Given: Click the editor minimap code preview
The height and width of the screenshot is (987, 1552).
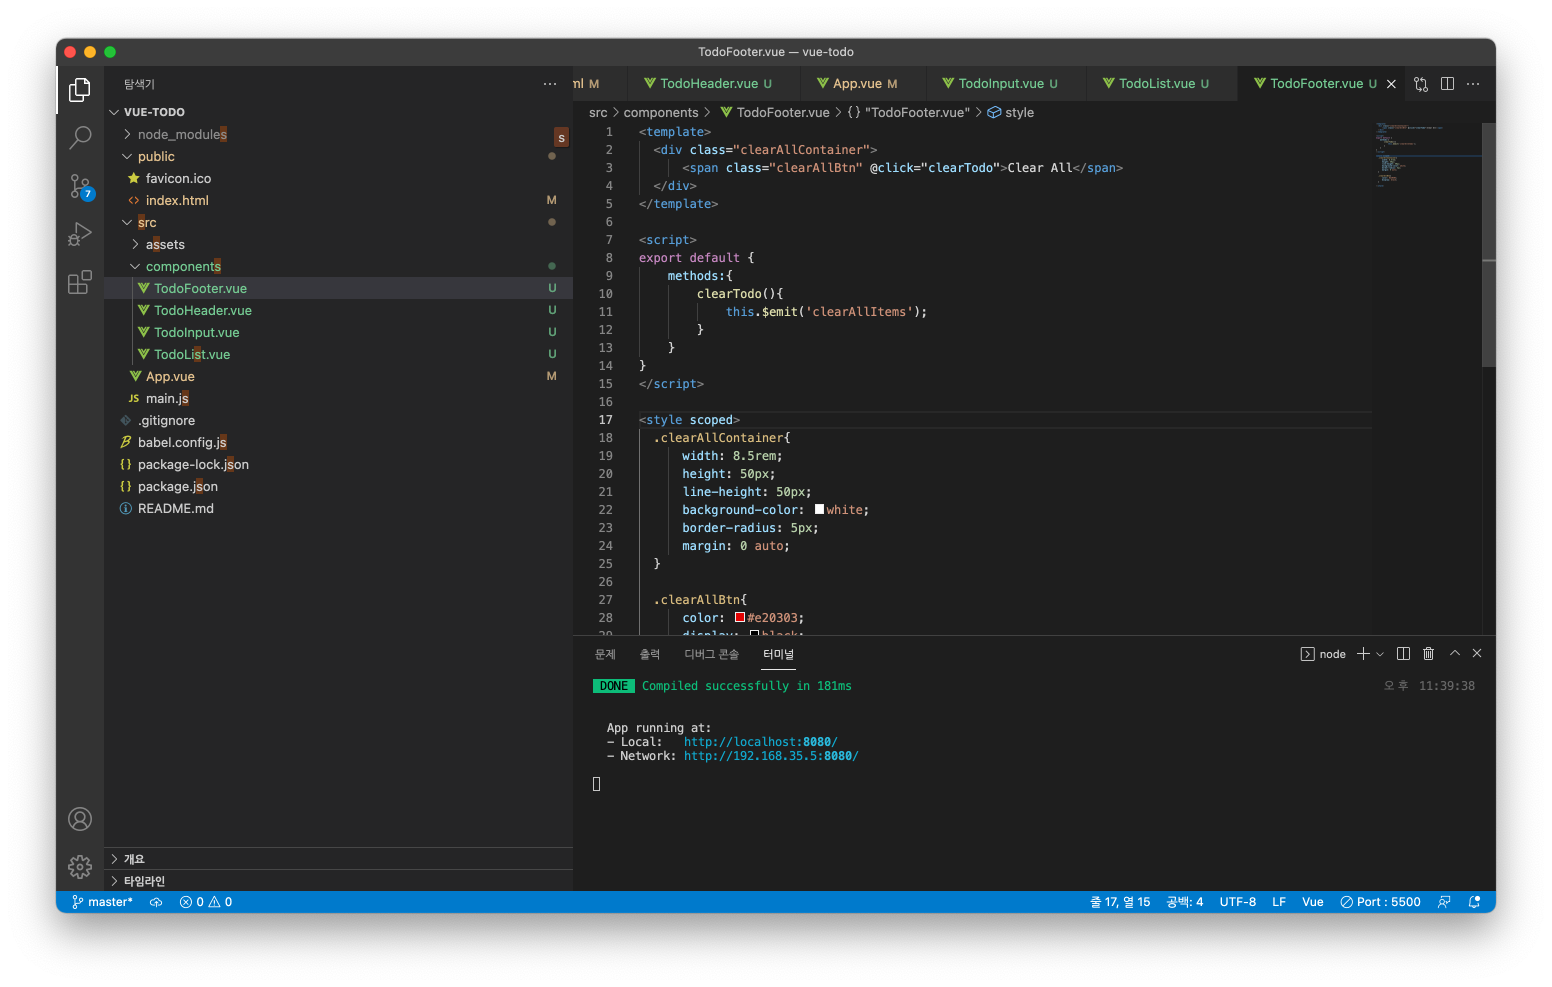Looking at the screenshot, I should [1425, 155].
